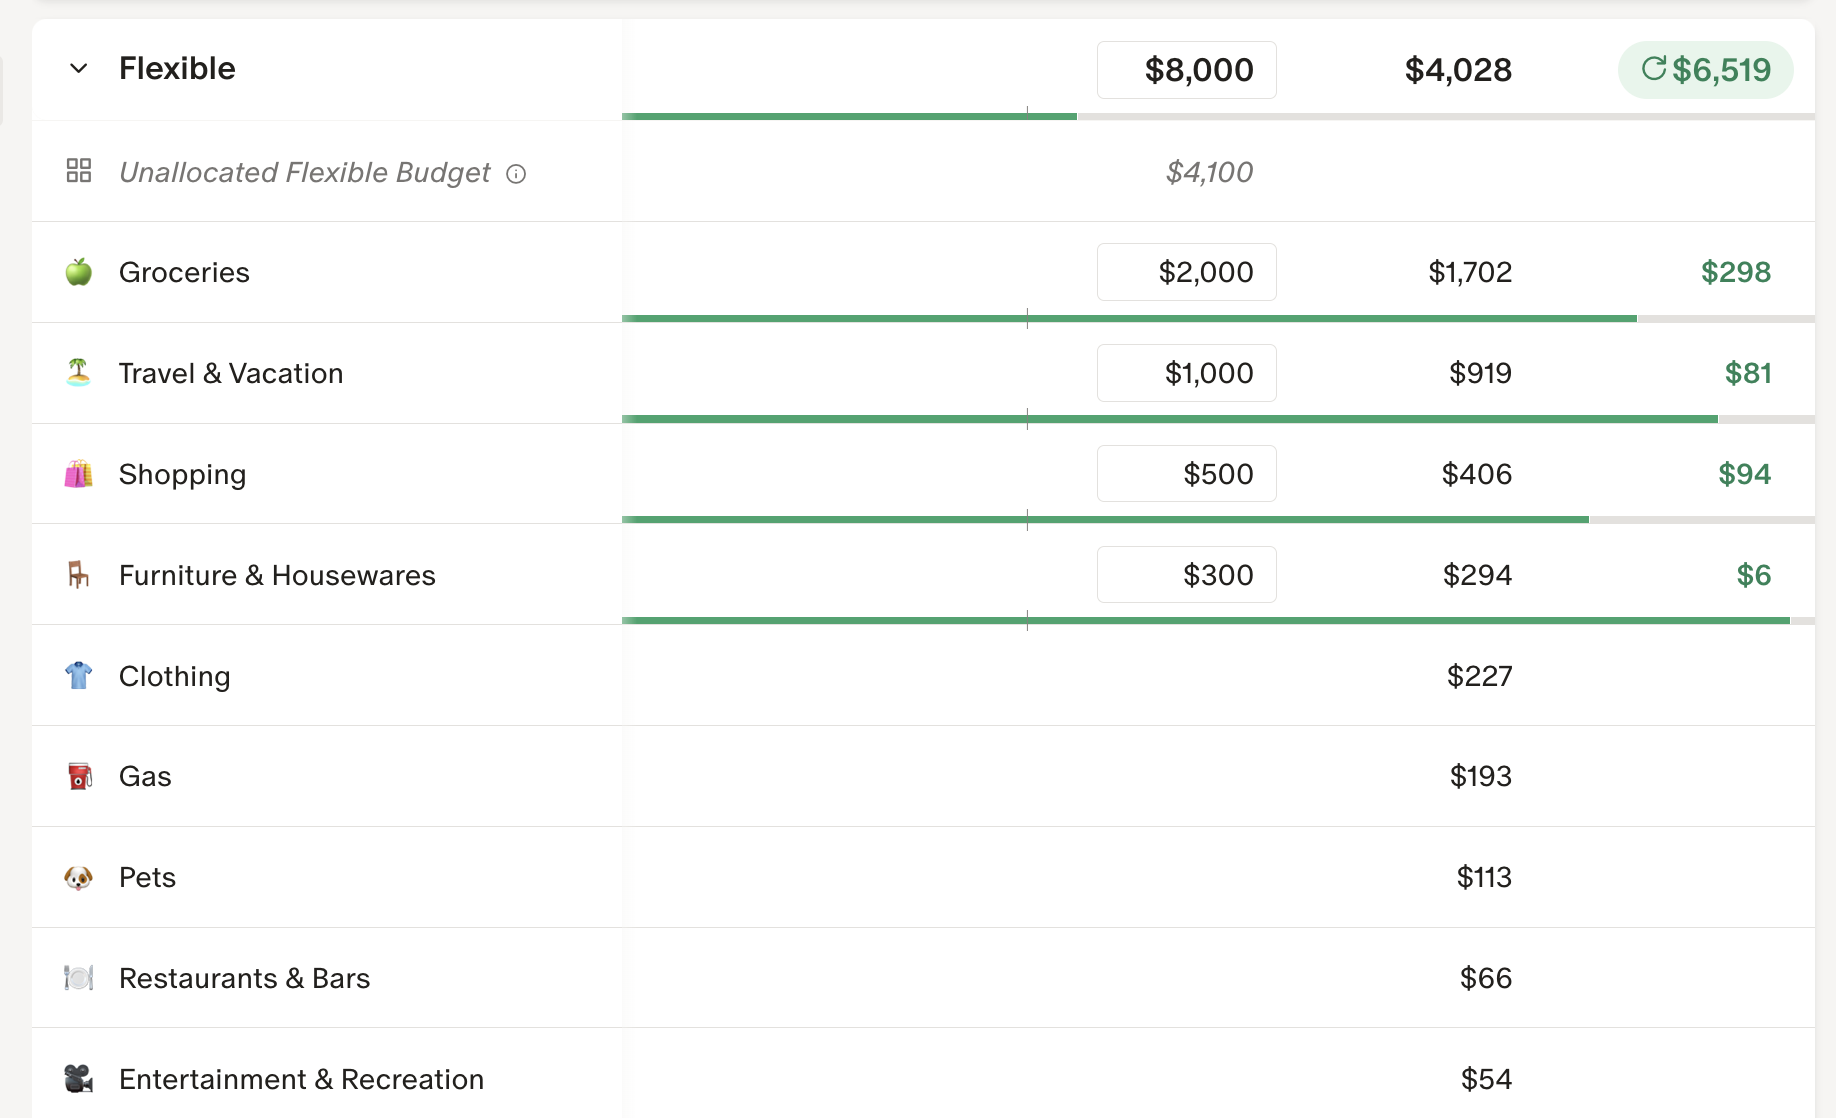Edit the Flexible $8,000 budget field
Screen dimensions: 1836x1118
[x=1186, y=70]
